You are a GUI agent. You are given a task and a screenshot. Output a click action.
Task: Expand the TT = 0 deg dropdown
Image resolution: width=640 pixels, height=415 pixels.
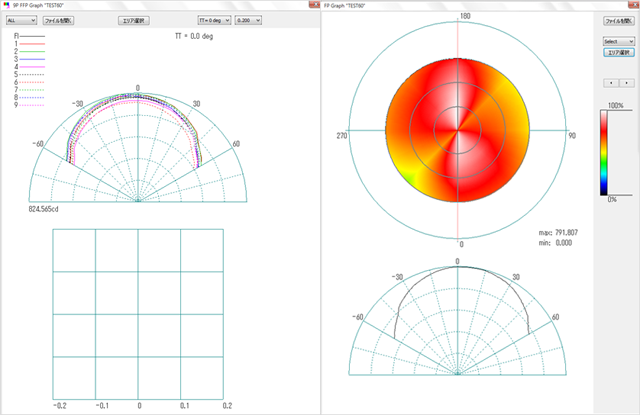(213, 19)
